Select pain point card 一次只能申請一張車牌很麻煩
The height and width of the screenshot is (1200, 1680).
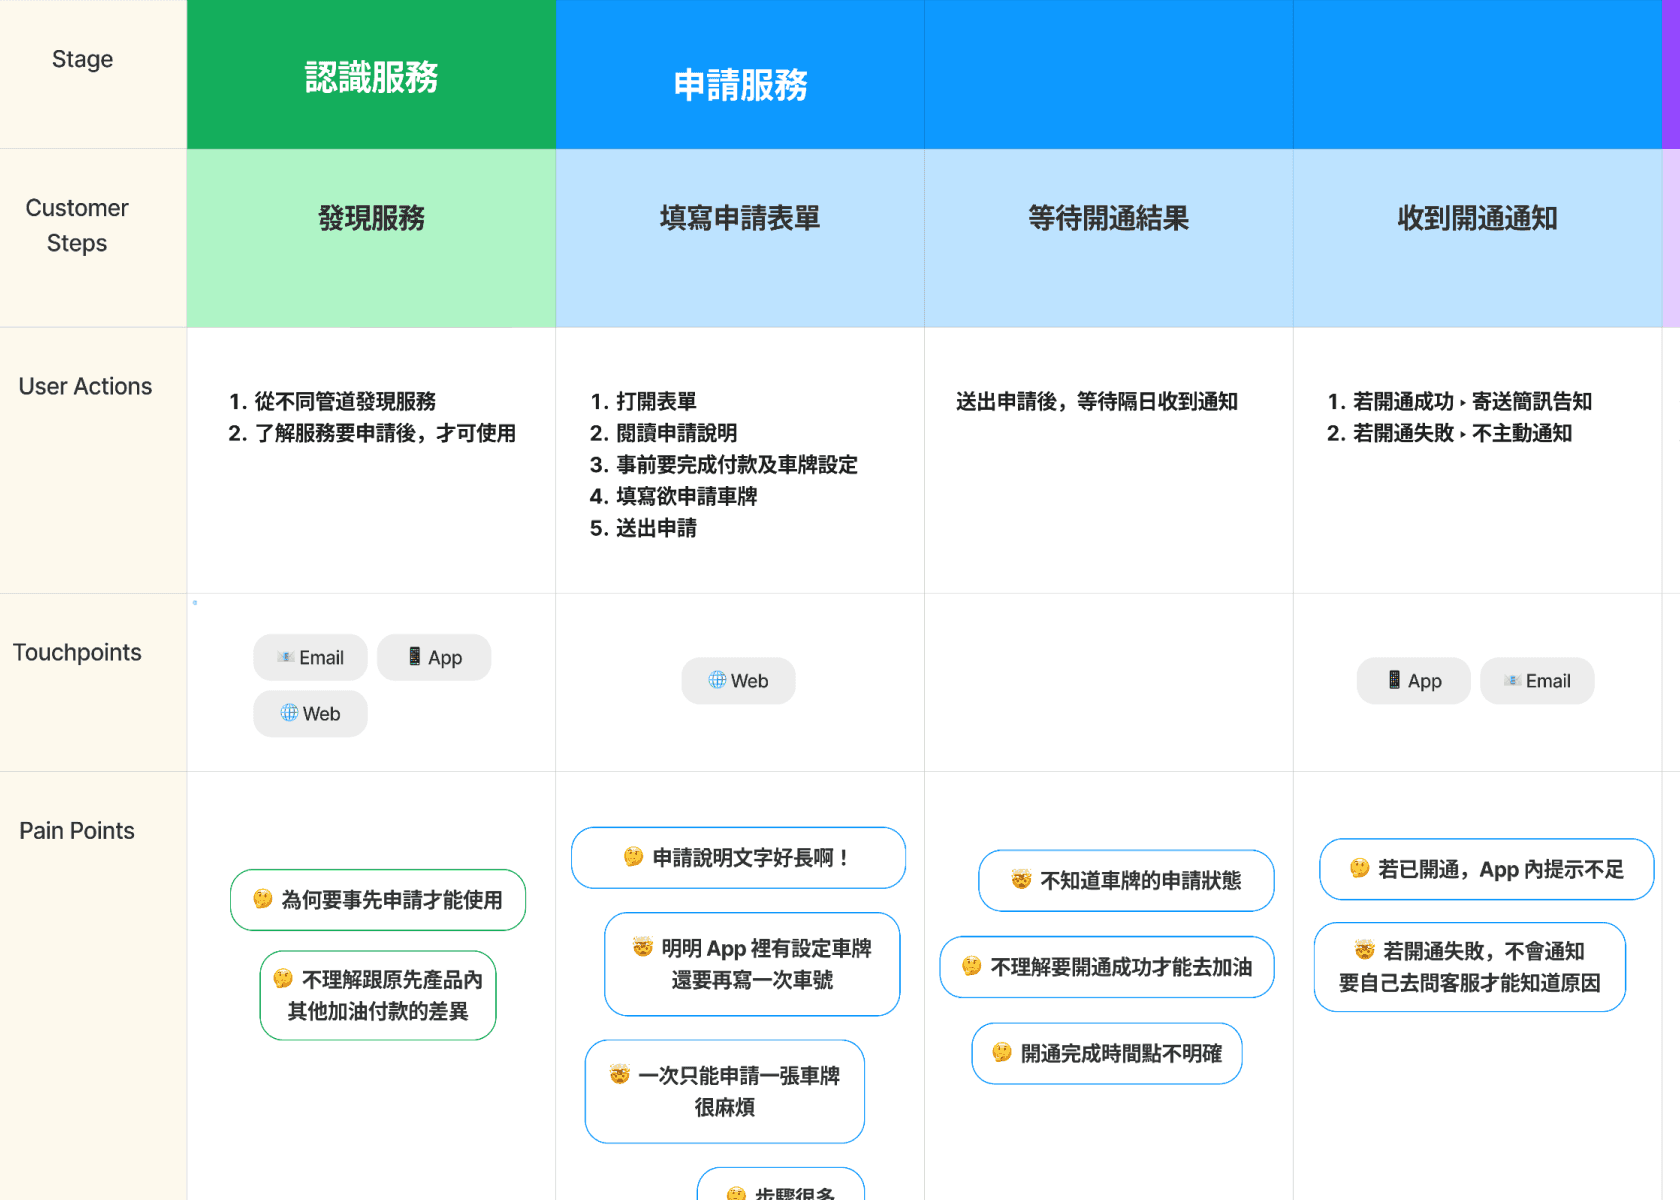[x=725, y=1091]
